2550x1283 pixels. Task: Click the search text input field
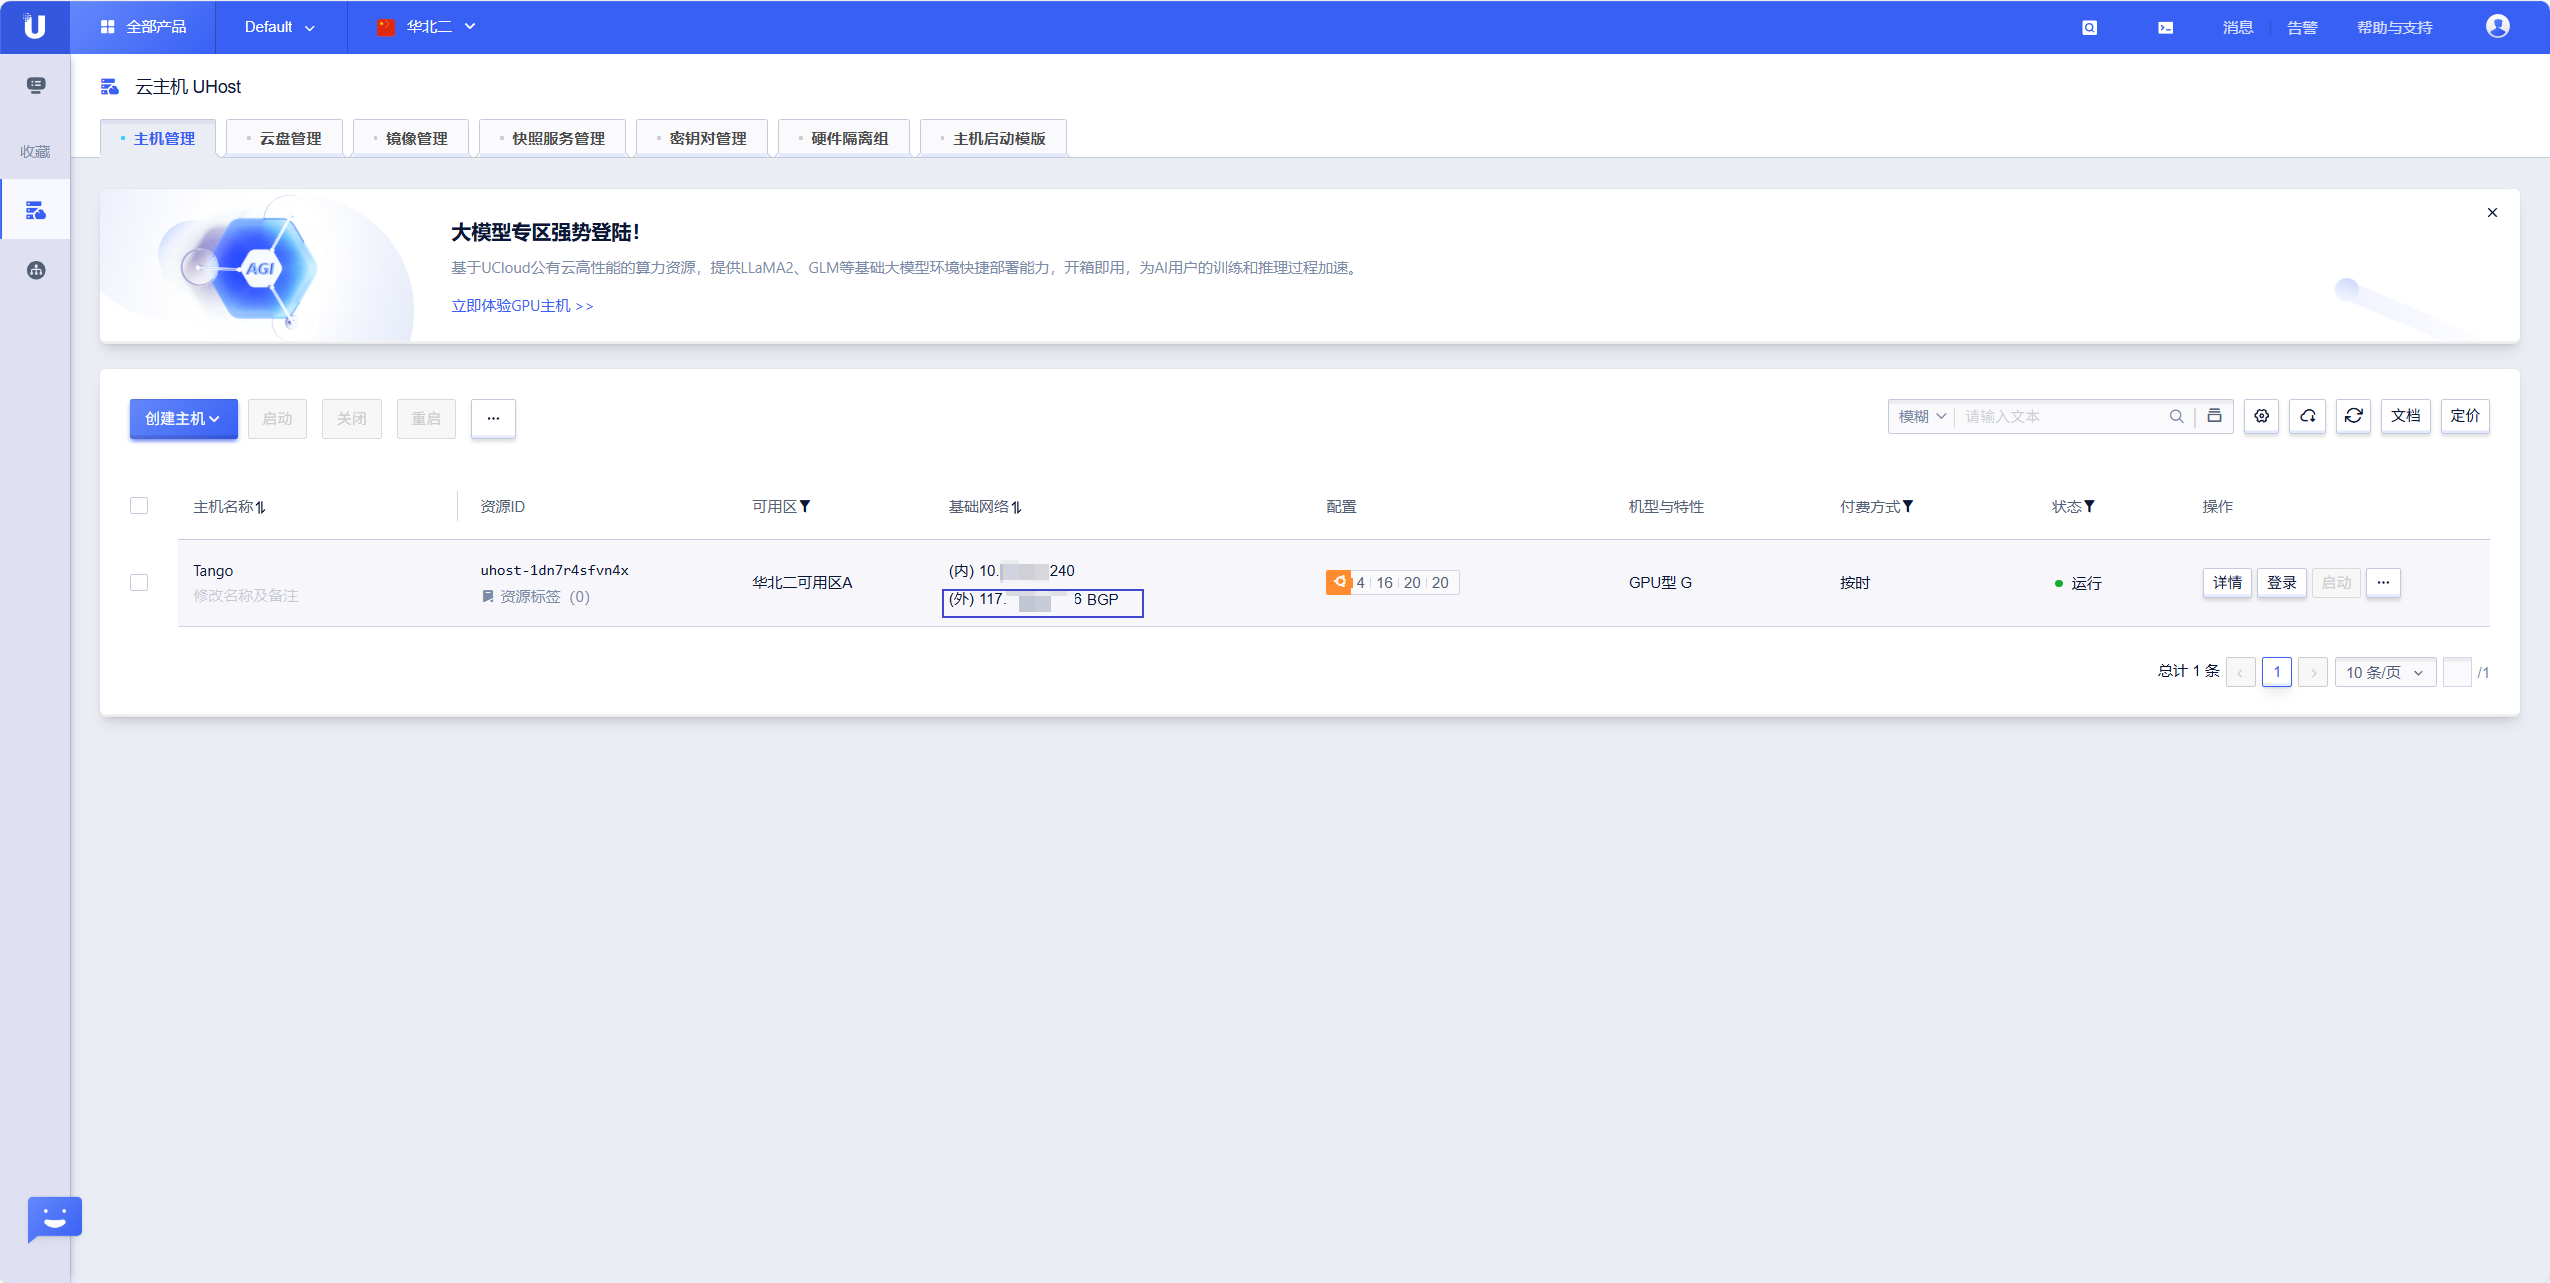point(2060,416)
